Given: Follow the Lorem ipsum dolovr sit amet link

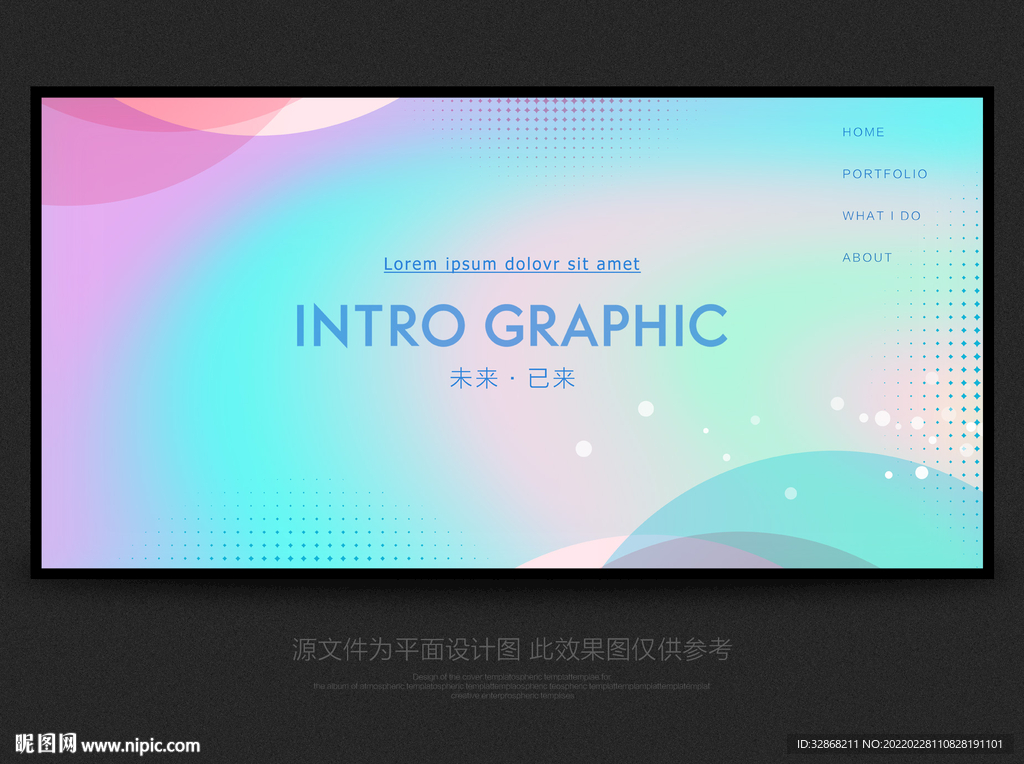Looking at the screenshot, I should [x=512, y=264].
